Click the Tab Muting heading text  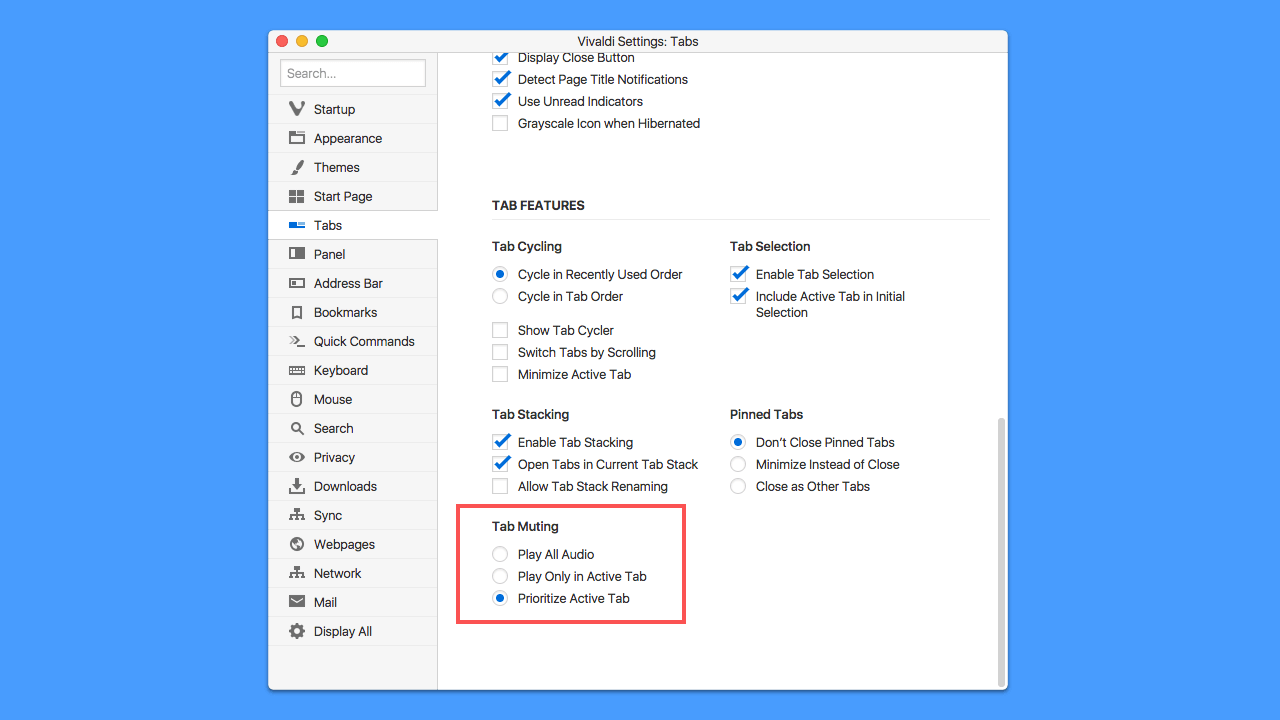525,526
